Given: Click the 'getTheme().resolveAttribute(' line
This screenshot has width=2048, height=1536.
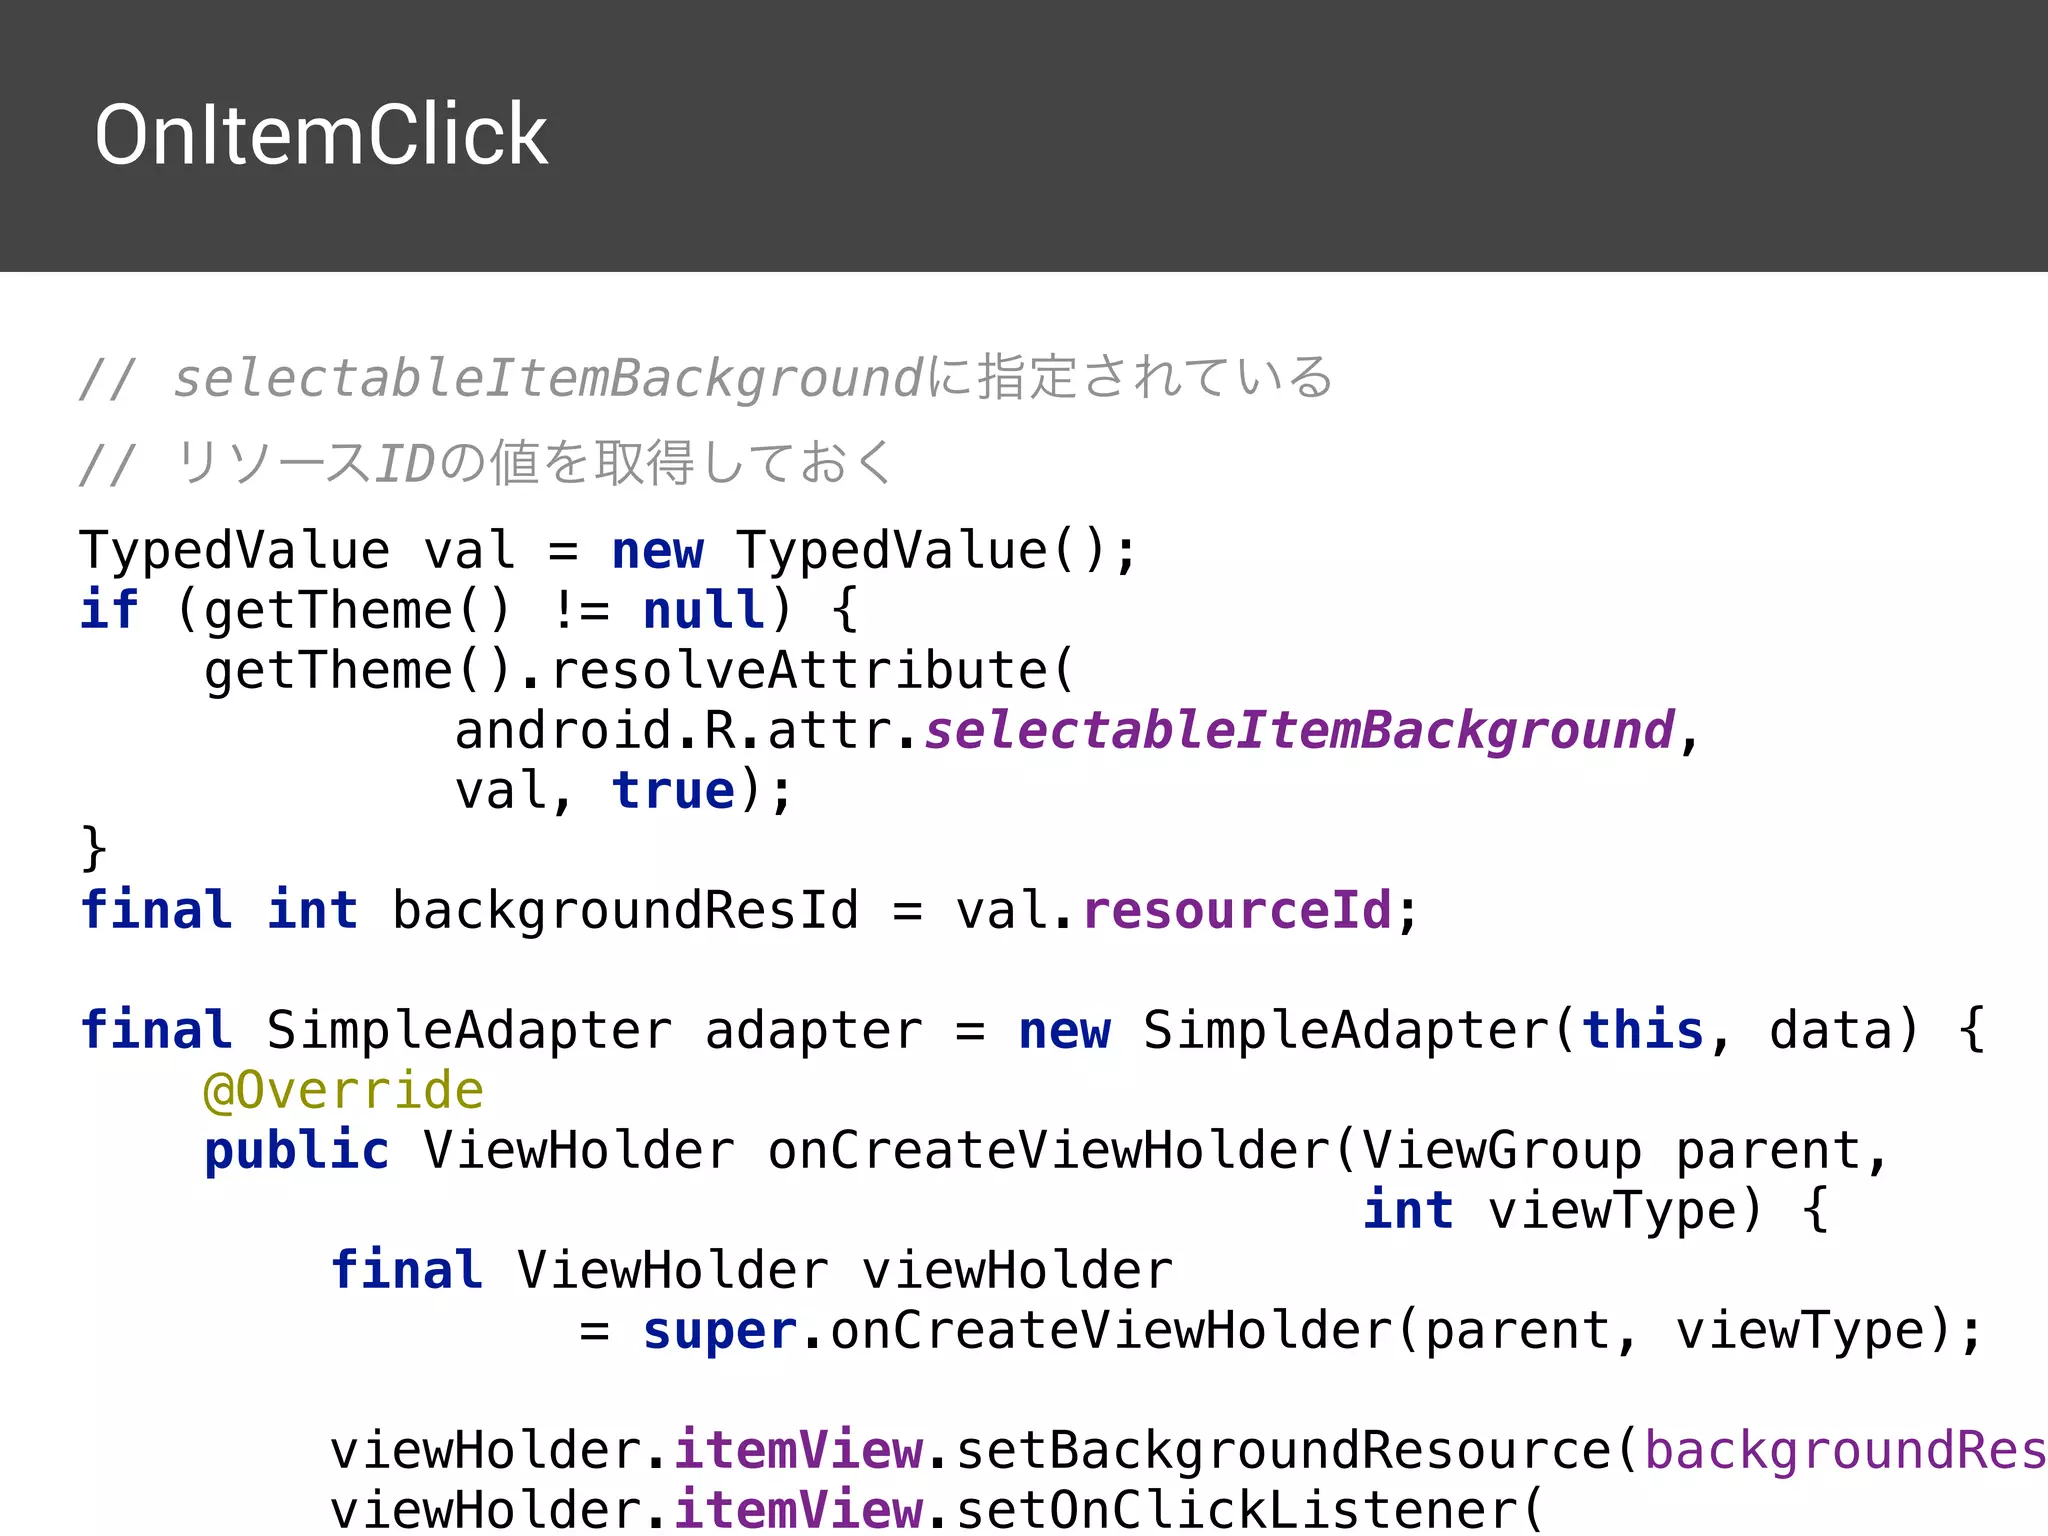Looking at the screenshot, I should [x=639, y=671].
